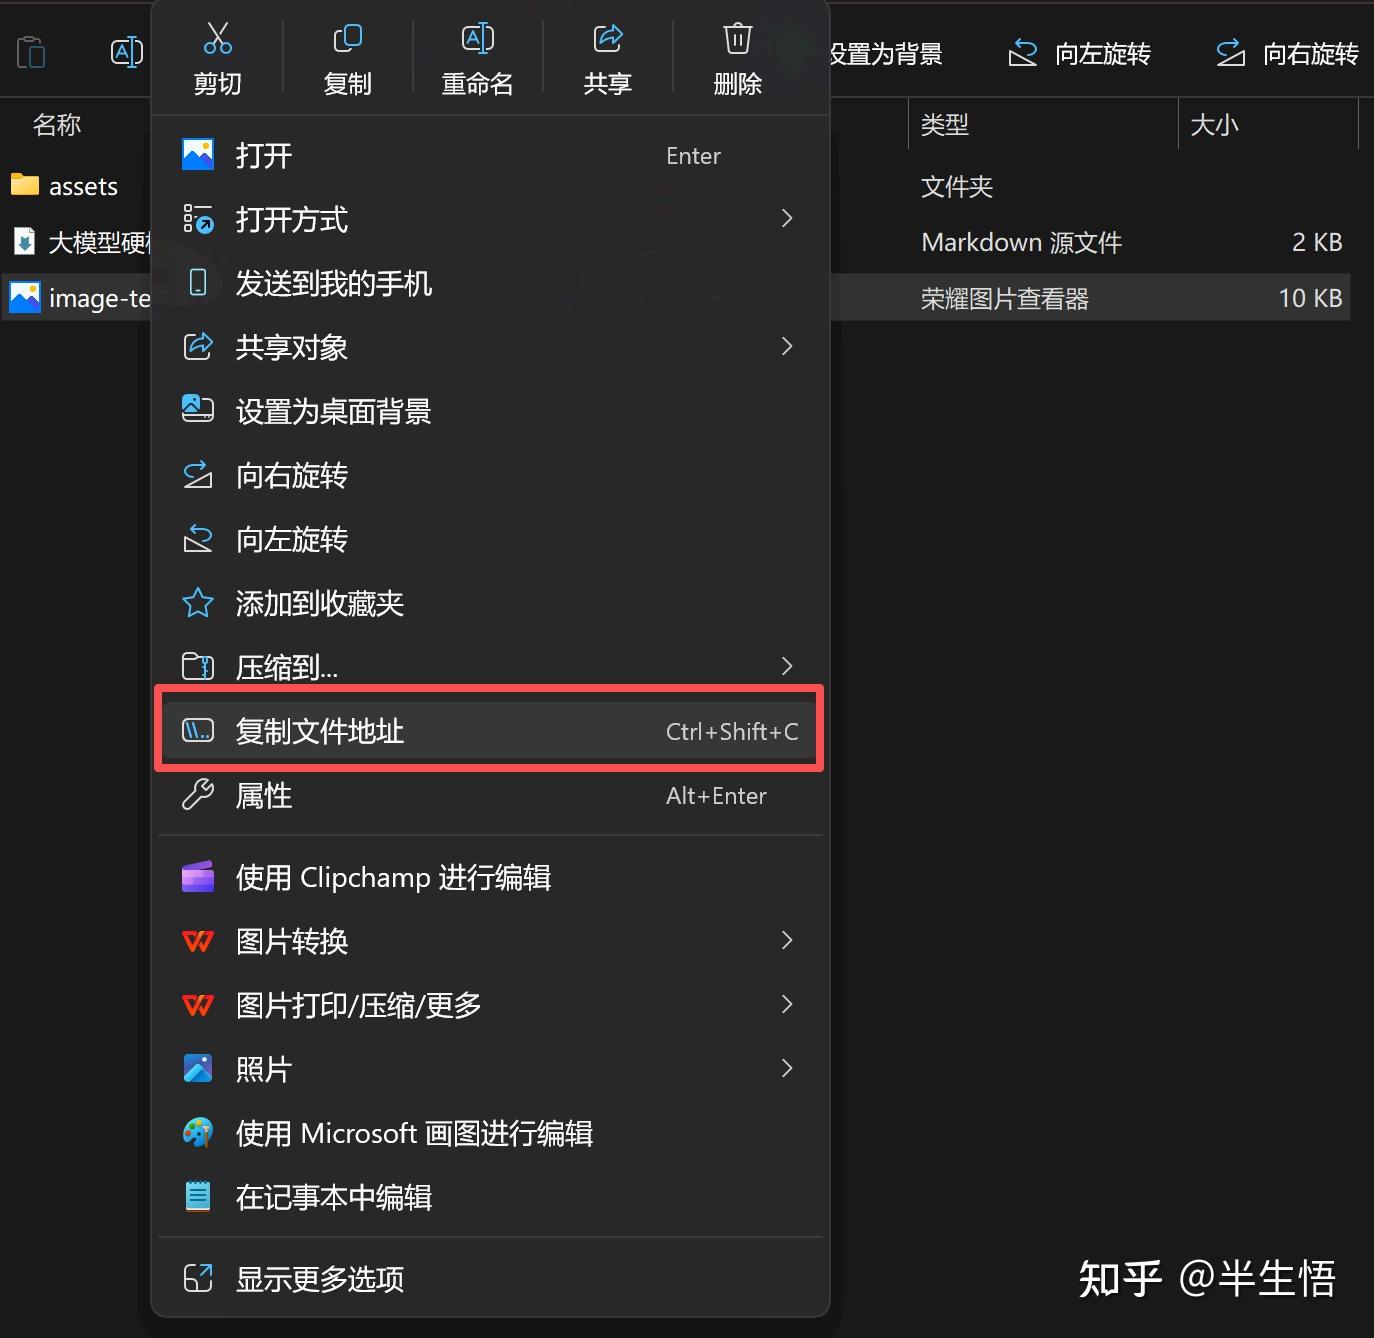1374x1338 pixels.
Task: Click the Markdown 源文件 type cell
Action: click(1022, 243)
